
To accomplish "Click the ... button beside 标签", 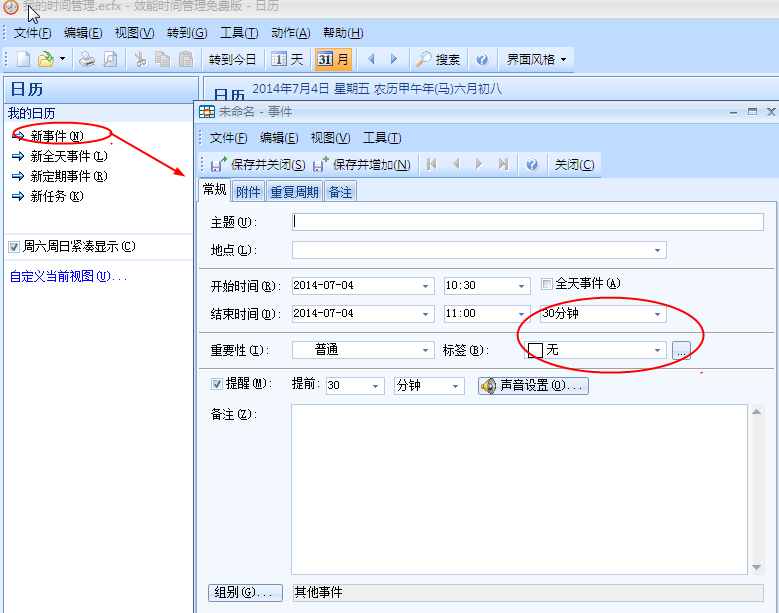I will [681, 350].
